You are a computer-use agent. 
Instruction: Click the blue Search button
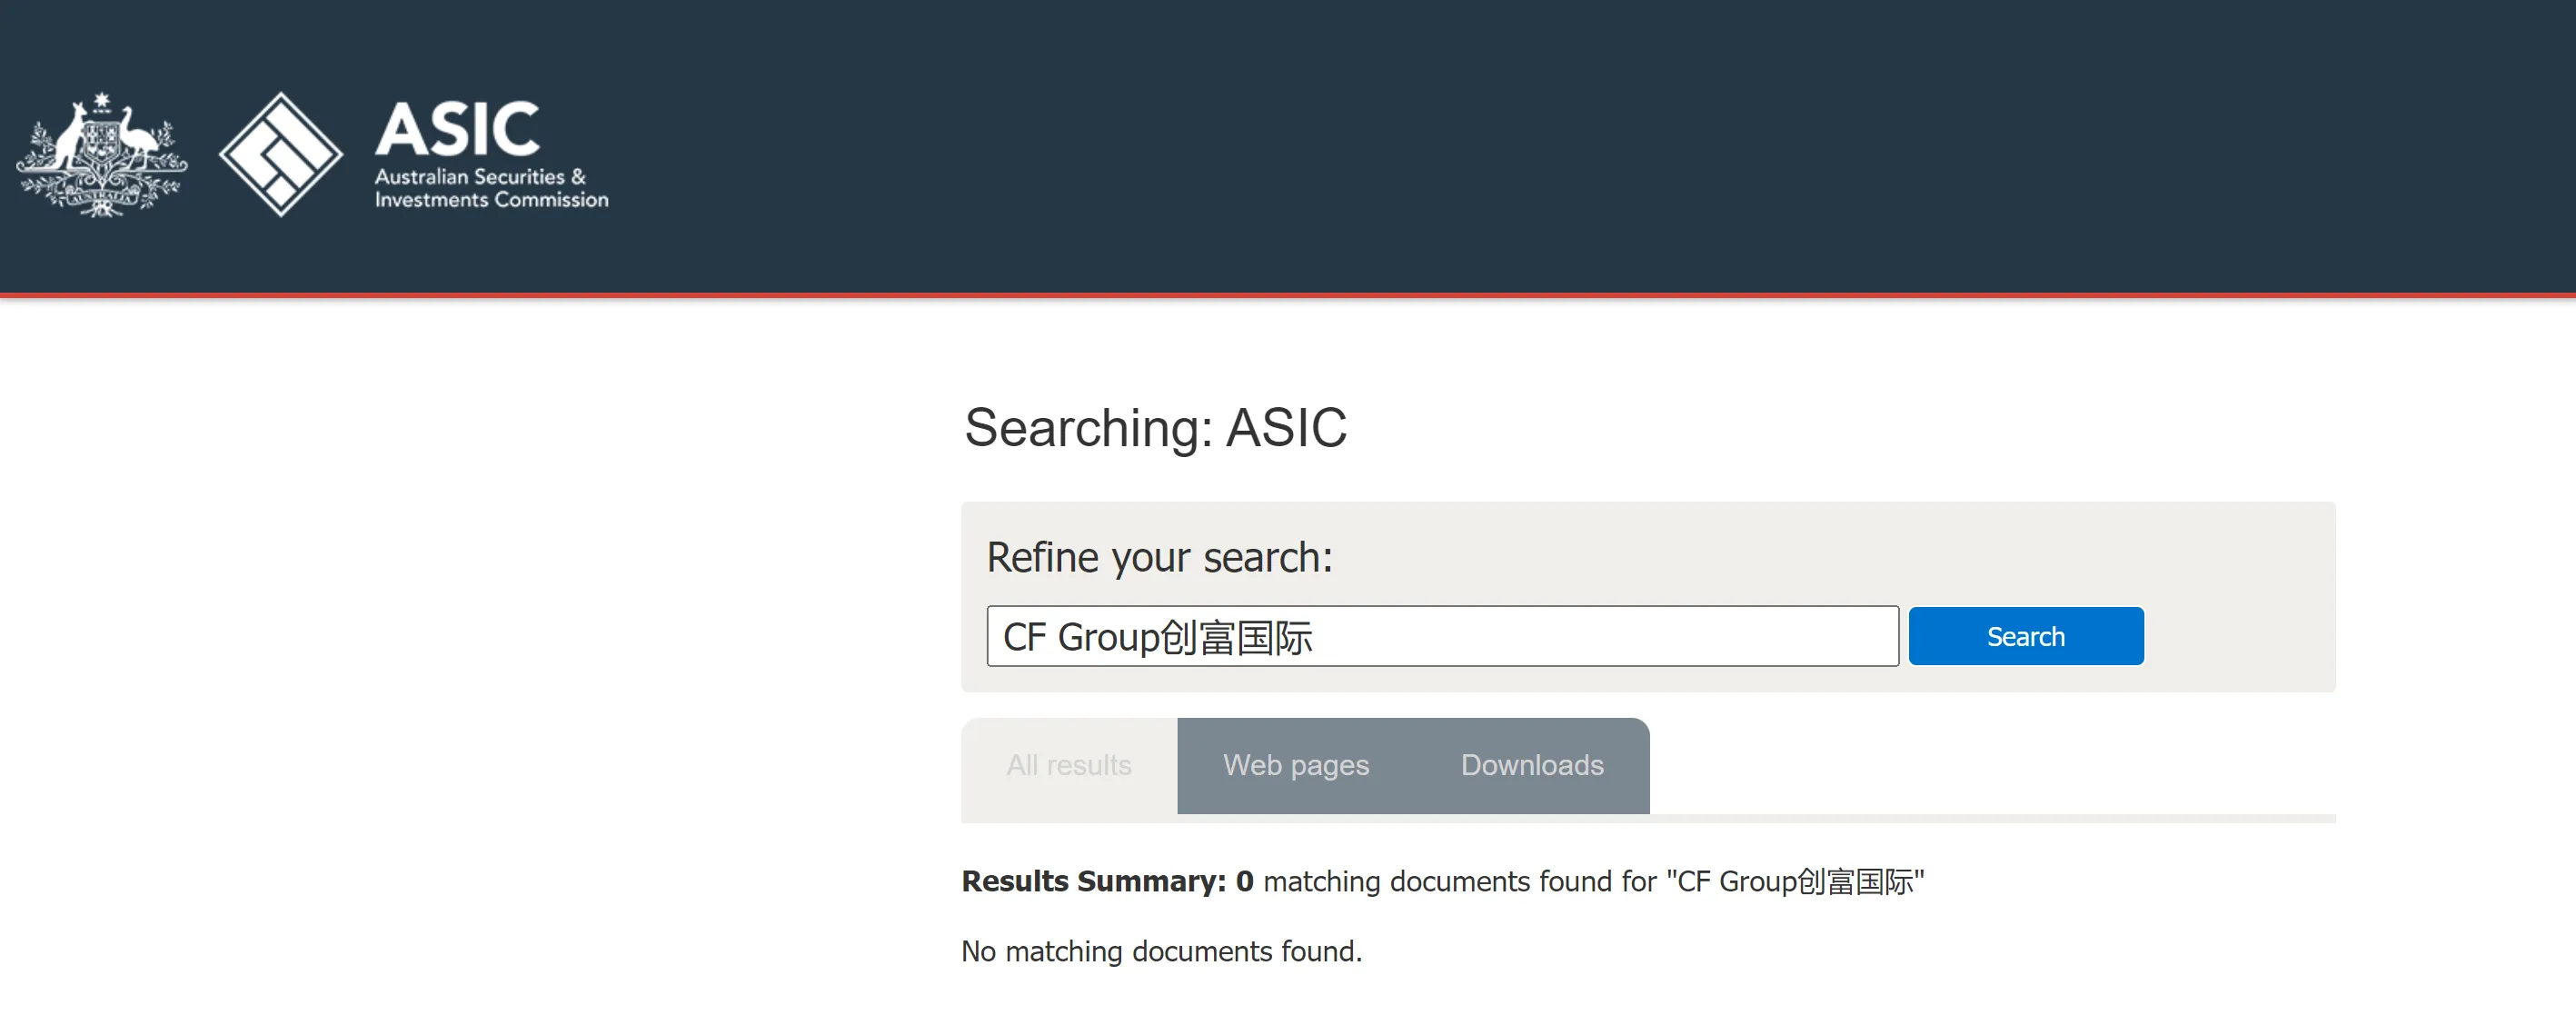2026,636
